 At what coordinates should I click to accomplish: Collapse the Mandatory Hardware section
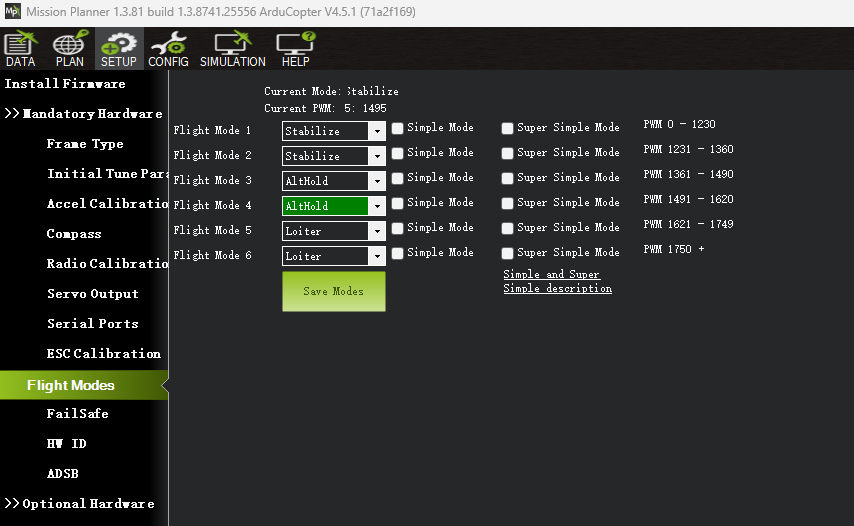83,114
